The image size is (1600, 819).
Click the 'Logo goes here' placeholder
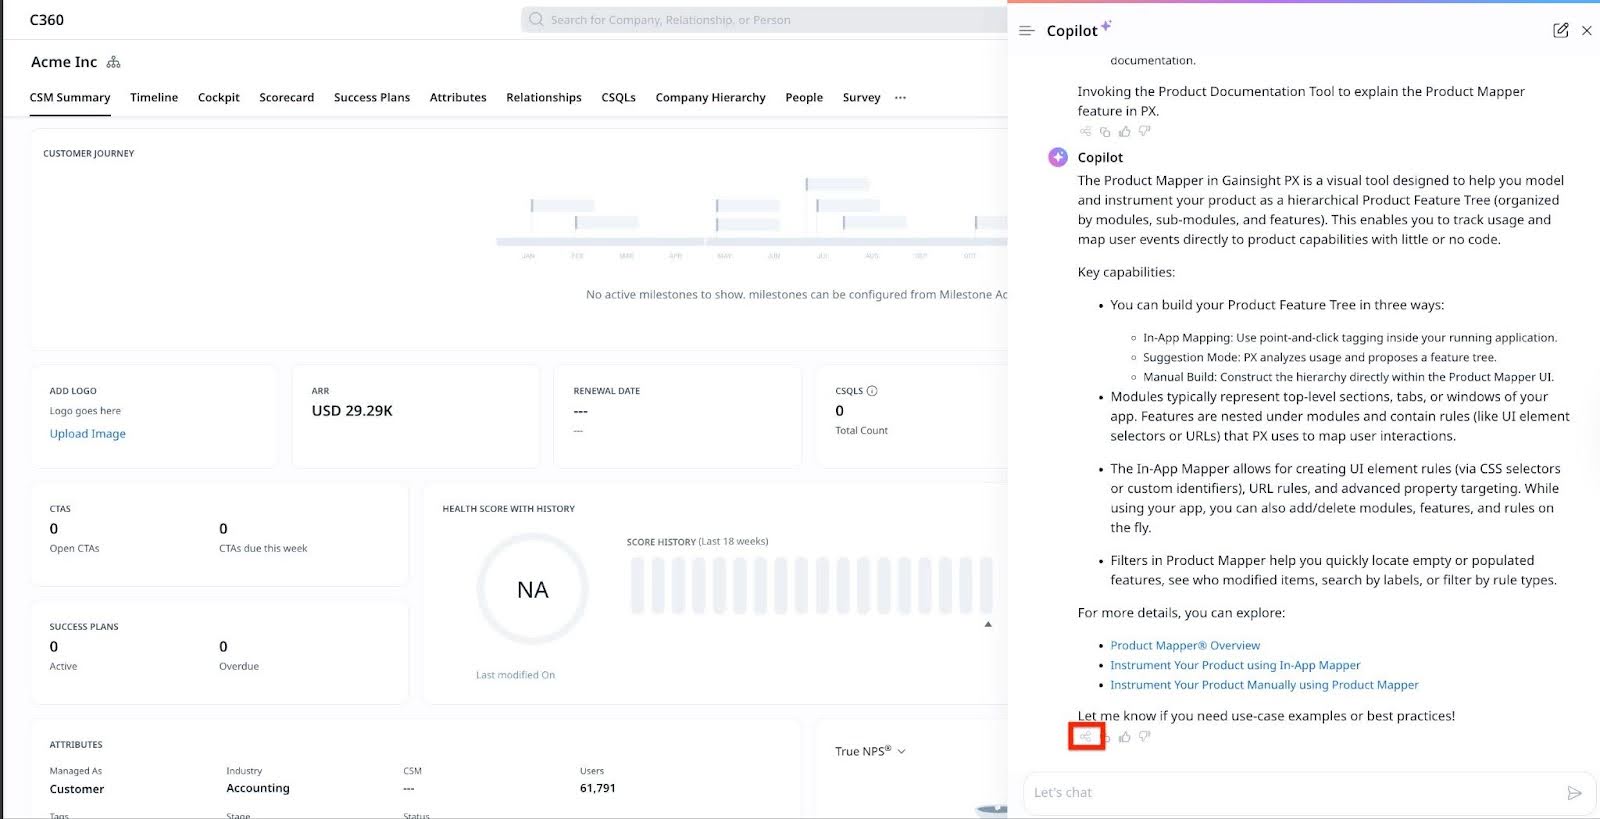[x=85, y=411]
